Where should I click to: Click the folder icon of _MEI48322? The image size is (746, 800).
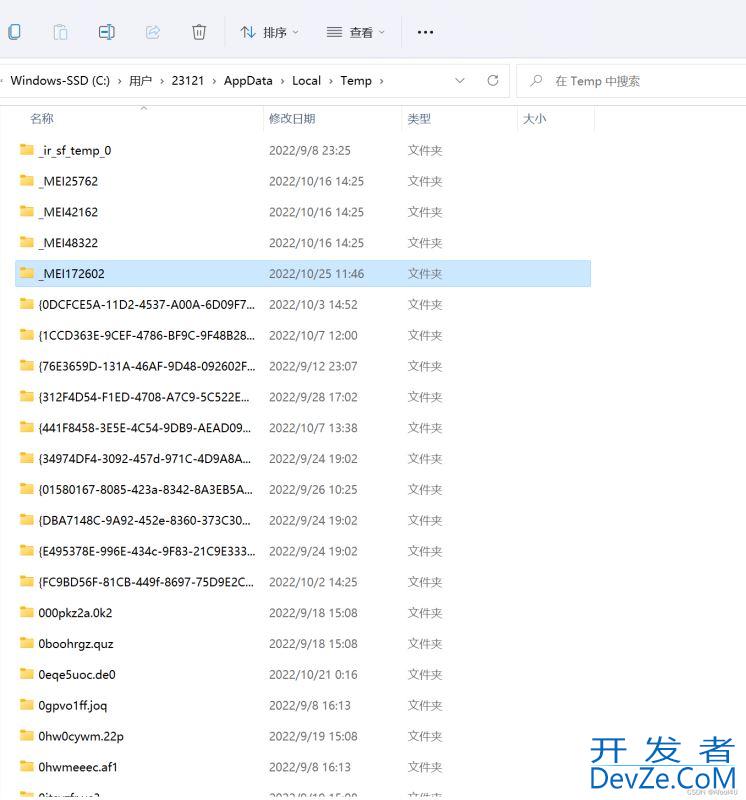27,242
